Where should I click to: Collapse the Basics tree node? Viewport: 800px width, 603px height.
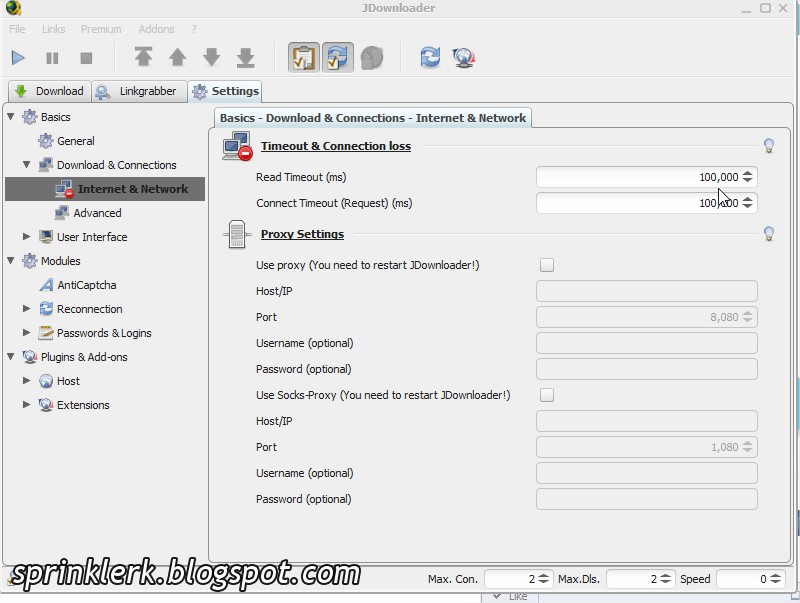tap(11, 117)
